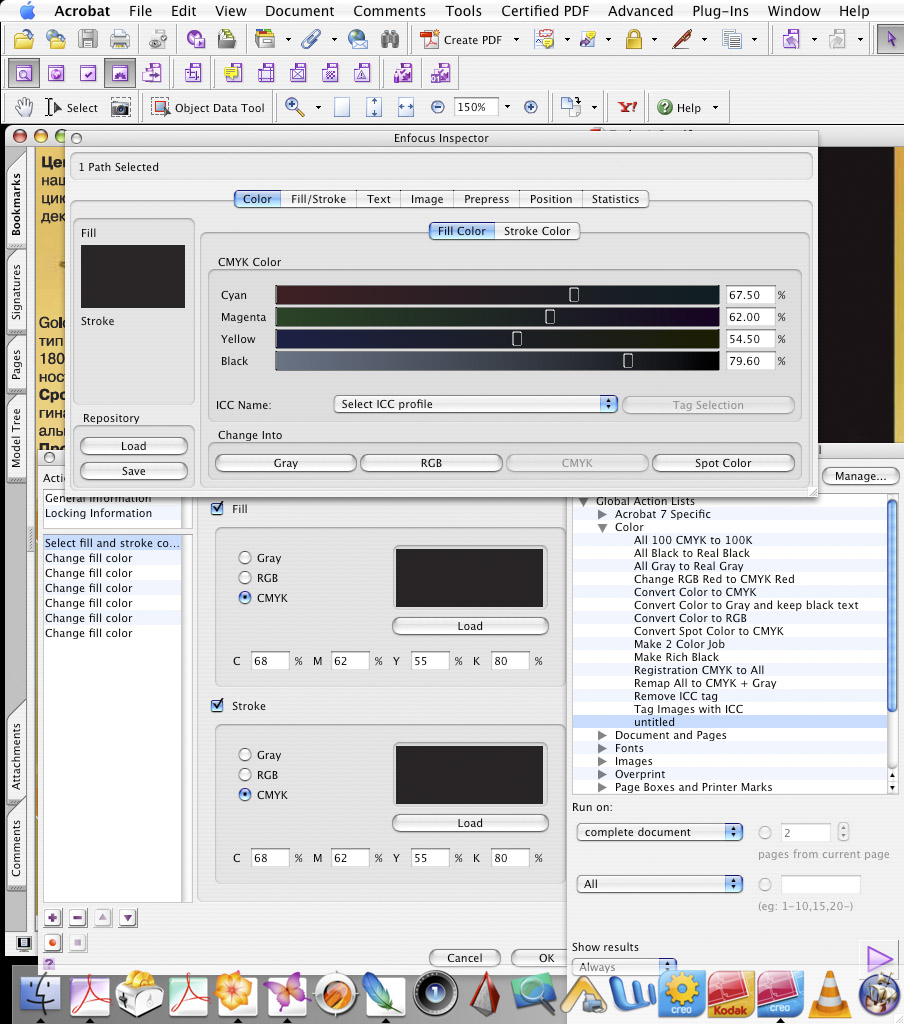904x1024 pixels.
Task: Switch to the Prepress tab
Action: tap(486, 199)
